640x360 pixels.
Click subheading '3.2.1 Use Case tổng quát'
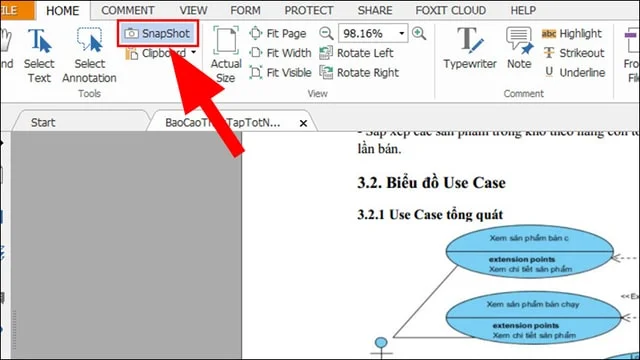430,215
